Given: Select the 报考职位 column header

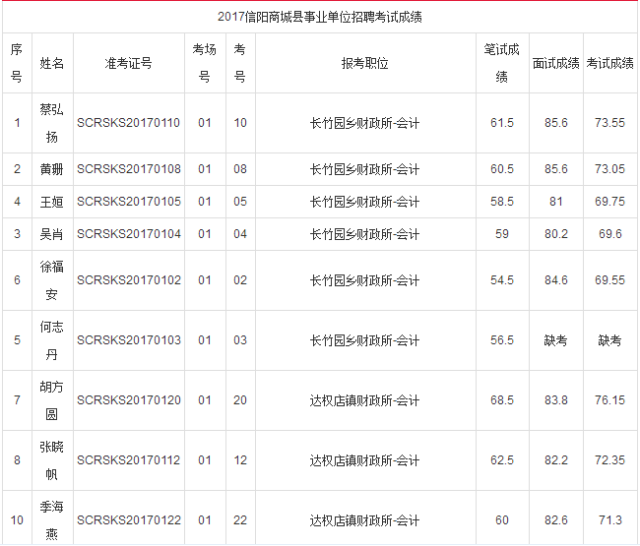Looking at the screenshot, I should tap(365, 63).
